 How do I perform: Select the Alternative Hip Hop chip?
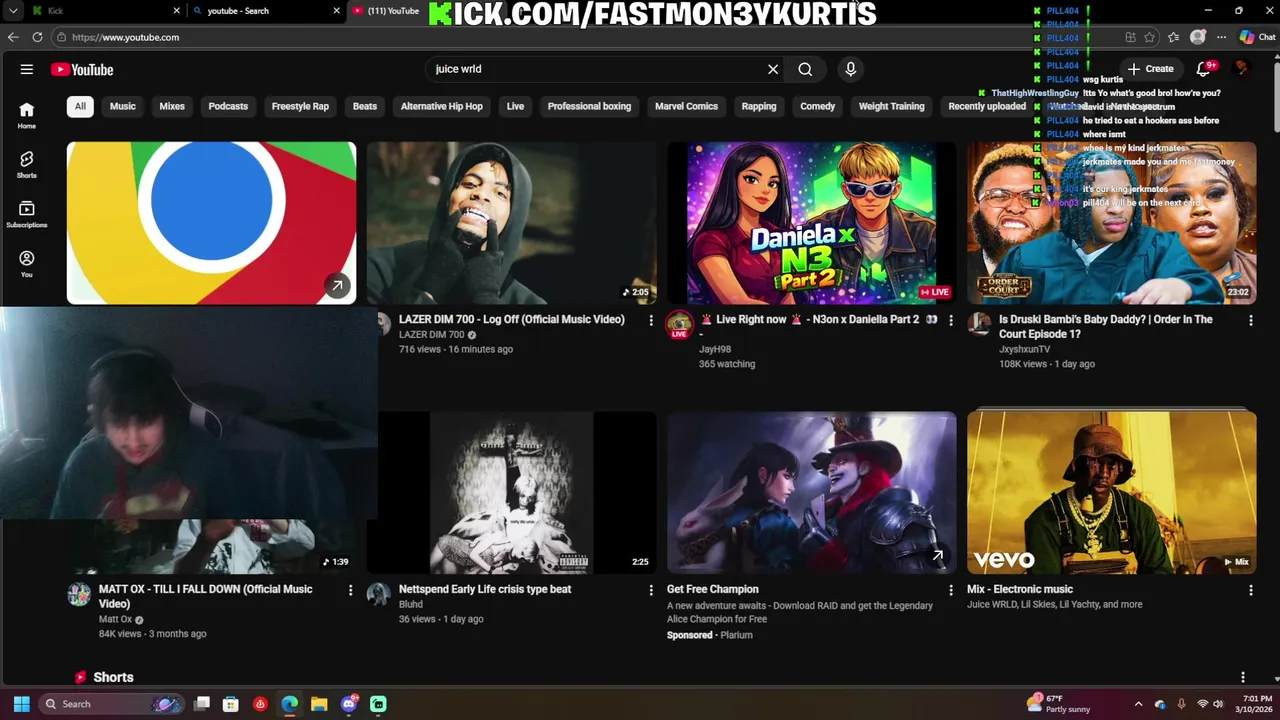[442, 106]
